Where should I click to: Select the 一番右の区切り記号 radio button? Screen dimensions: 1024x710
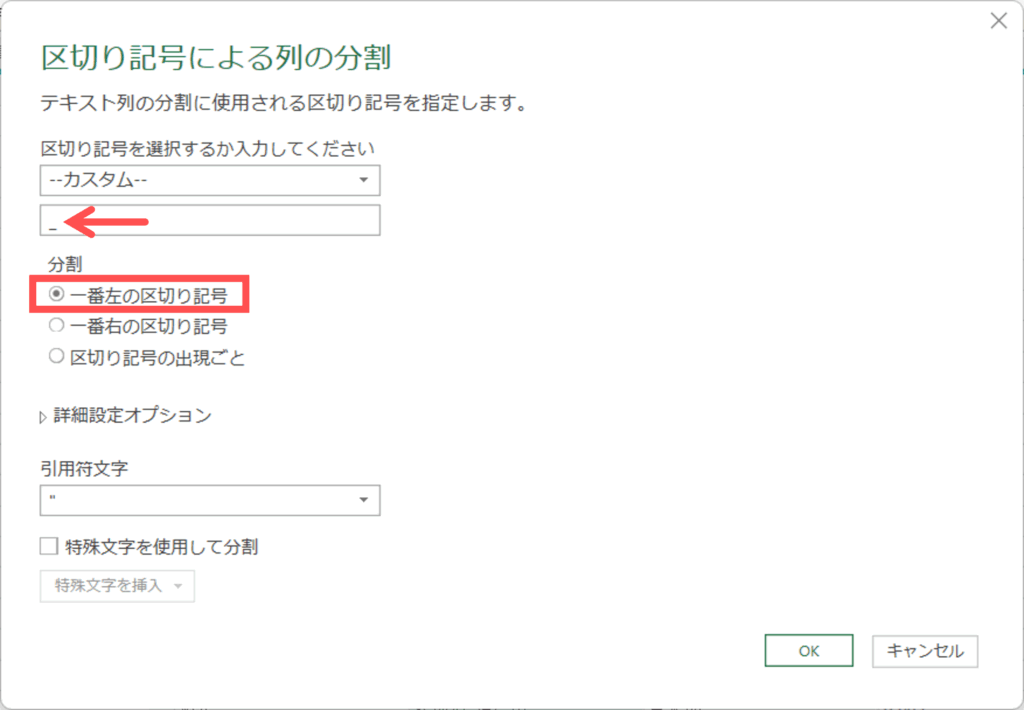point(57,326)
